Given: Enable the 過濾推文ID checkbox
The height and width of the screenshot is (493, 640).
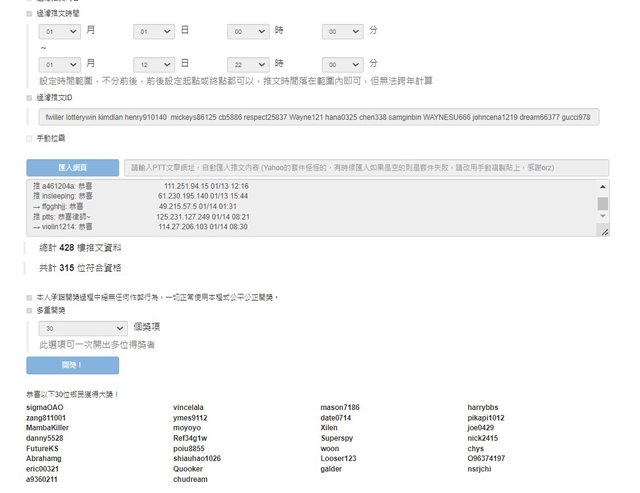Looking at the screenshot, I should pos(29,98).
